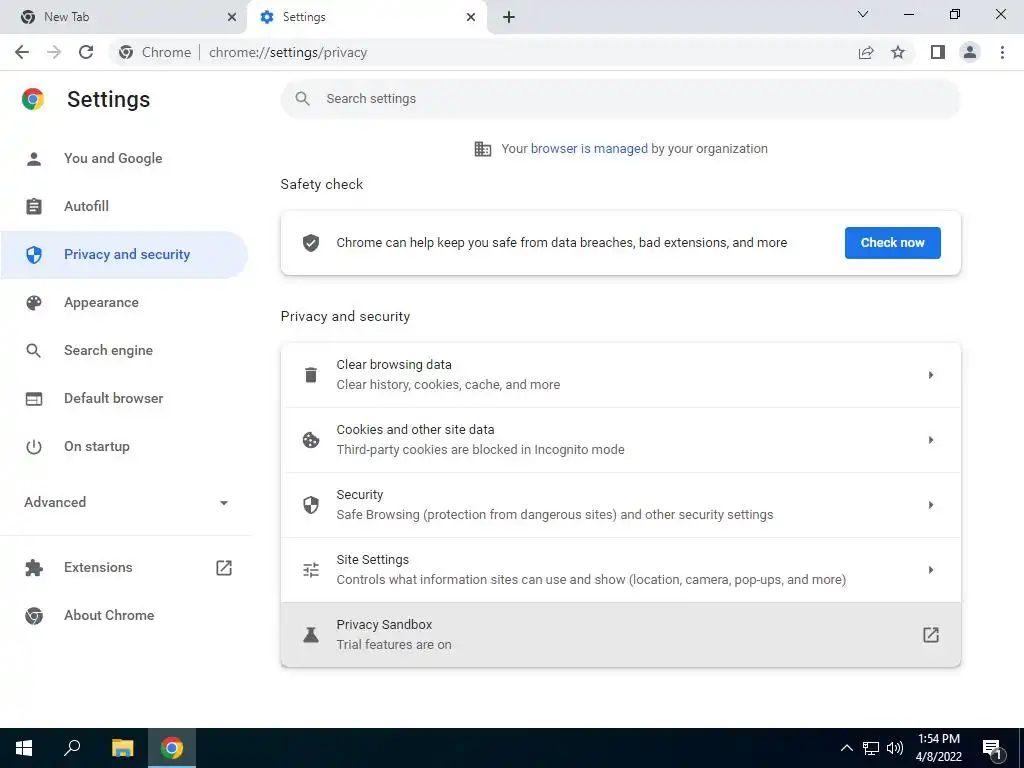Open You and Google settings
This screenshot has width=1024, height=768.
tap(124, 159)
